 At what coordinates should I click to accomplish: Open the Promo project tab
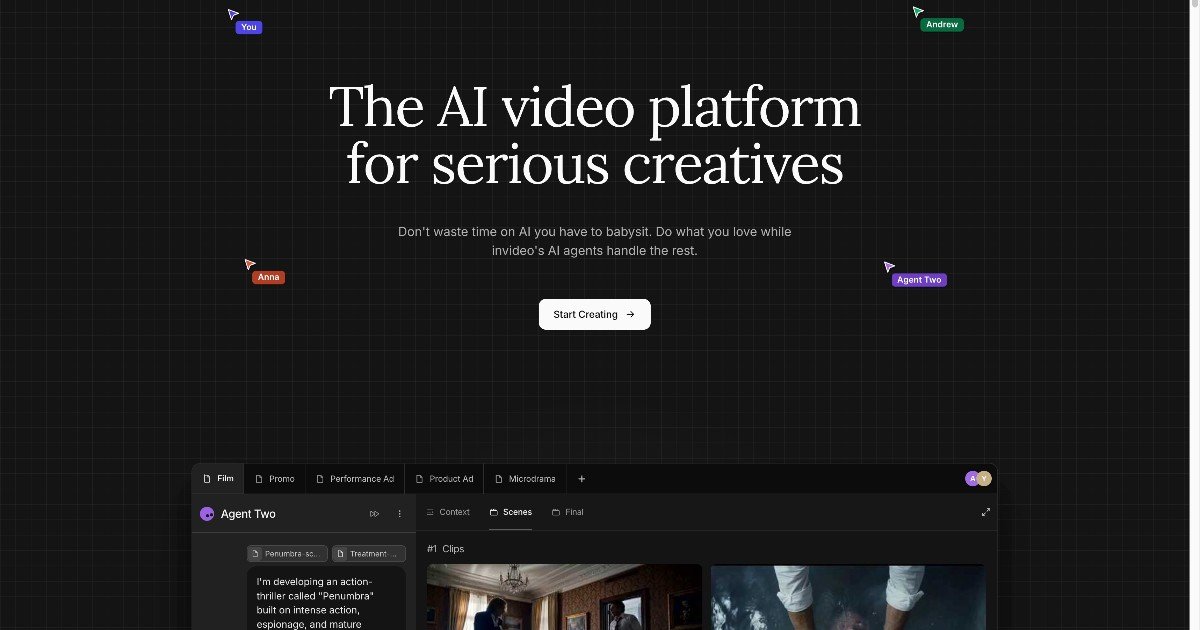tap(275, 479)
